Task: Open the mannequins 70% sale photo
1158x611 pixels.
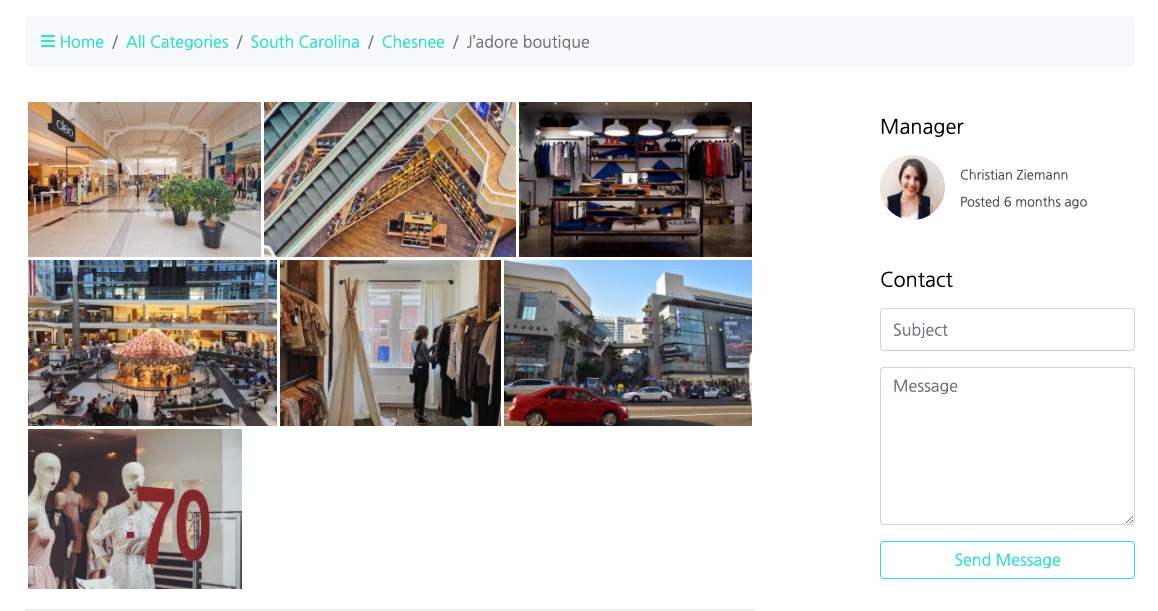Action: tap(134, 508)
